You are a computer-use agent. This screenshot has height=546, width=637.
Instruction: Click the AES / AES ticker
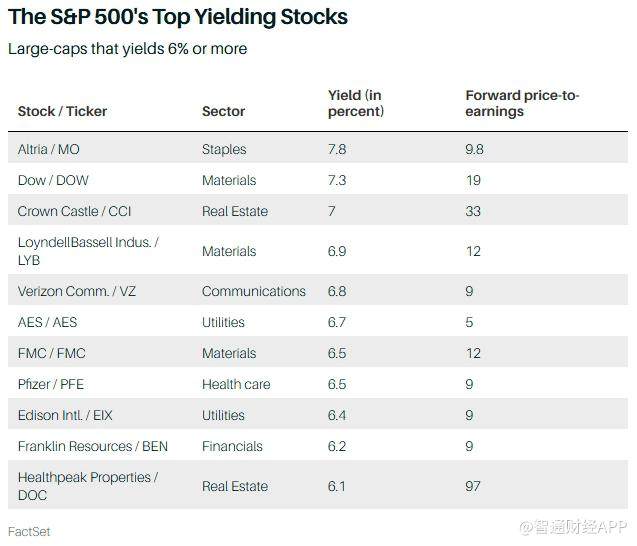click(x=47, y=322)
